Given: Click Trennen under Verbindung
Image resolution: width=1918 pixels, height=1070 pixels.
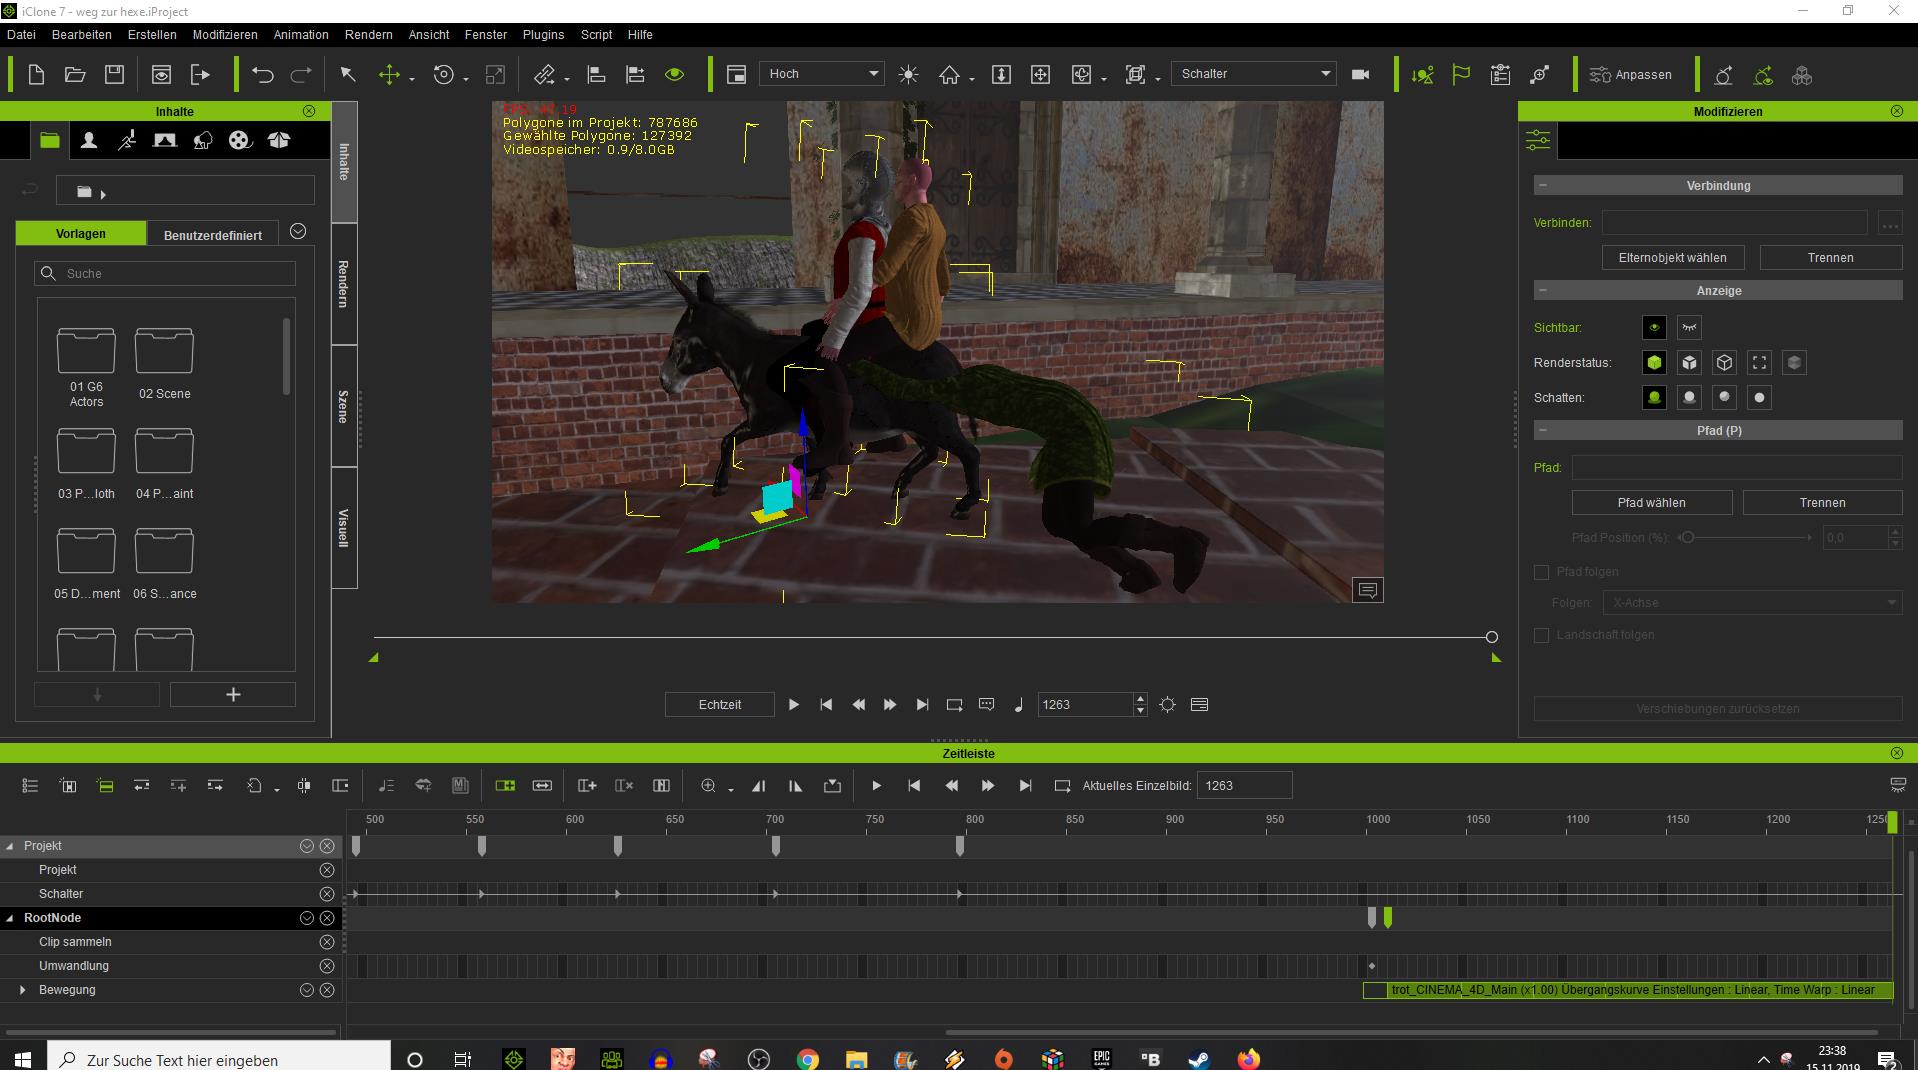Looking at the screenshot, I should click(1830, 258).
